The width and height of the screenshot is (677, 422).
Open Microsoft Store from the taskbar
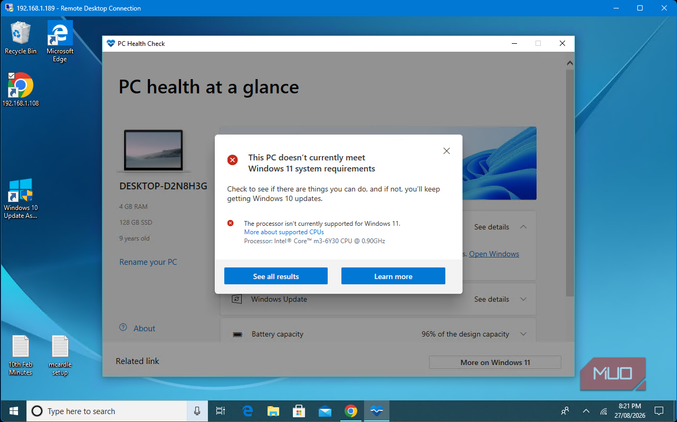[x=299, y=411]
